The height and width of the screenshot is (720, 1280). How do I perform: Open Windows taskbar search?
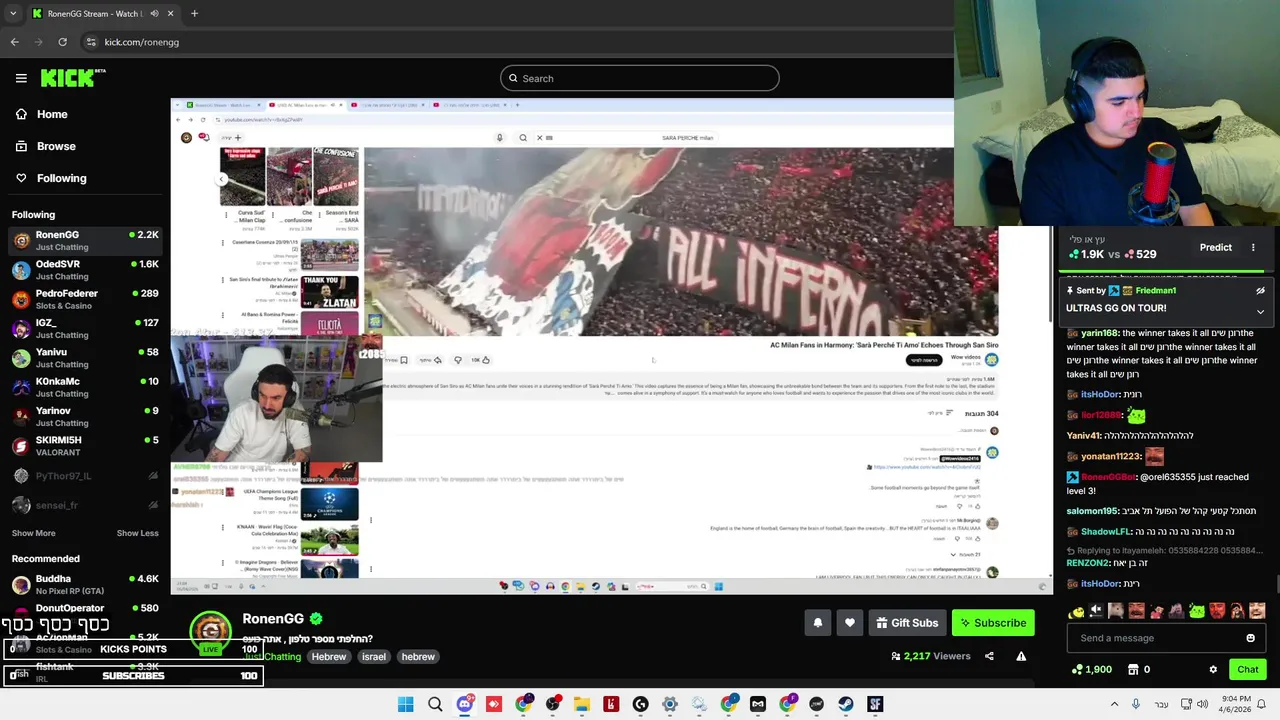(x=435, y=704)
